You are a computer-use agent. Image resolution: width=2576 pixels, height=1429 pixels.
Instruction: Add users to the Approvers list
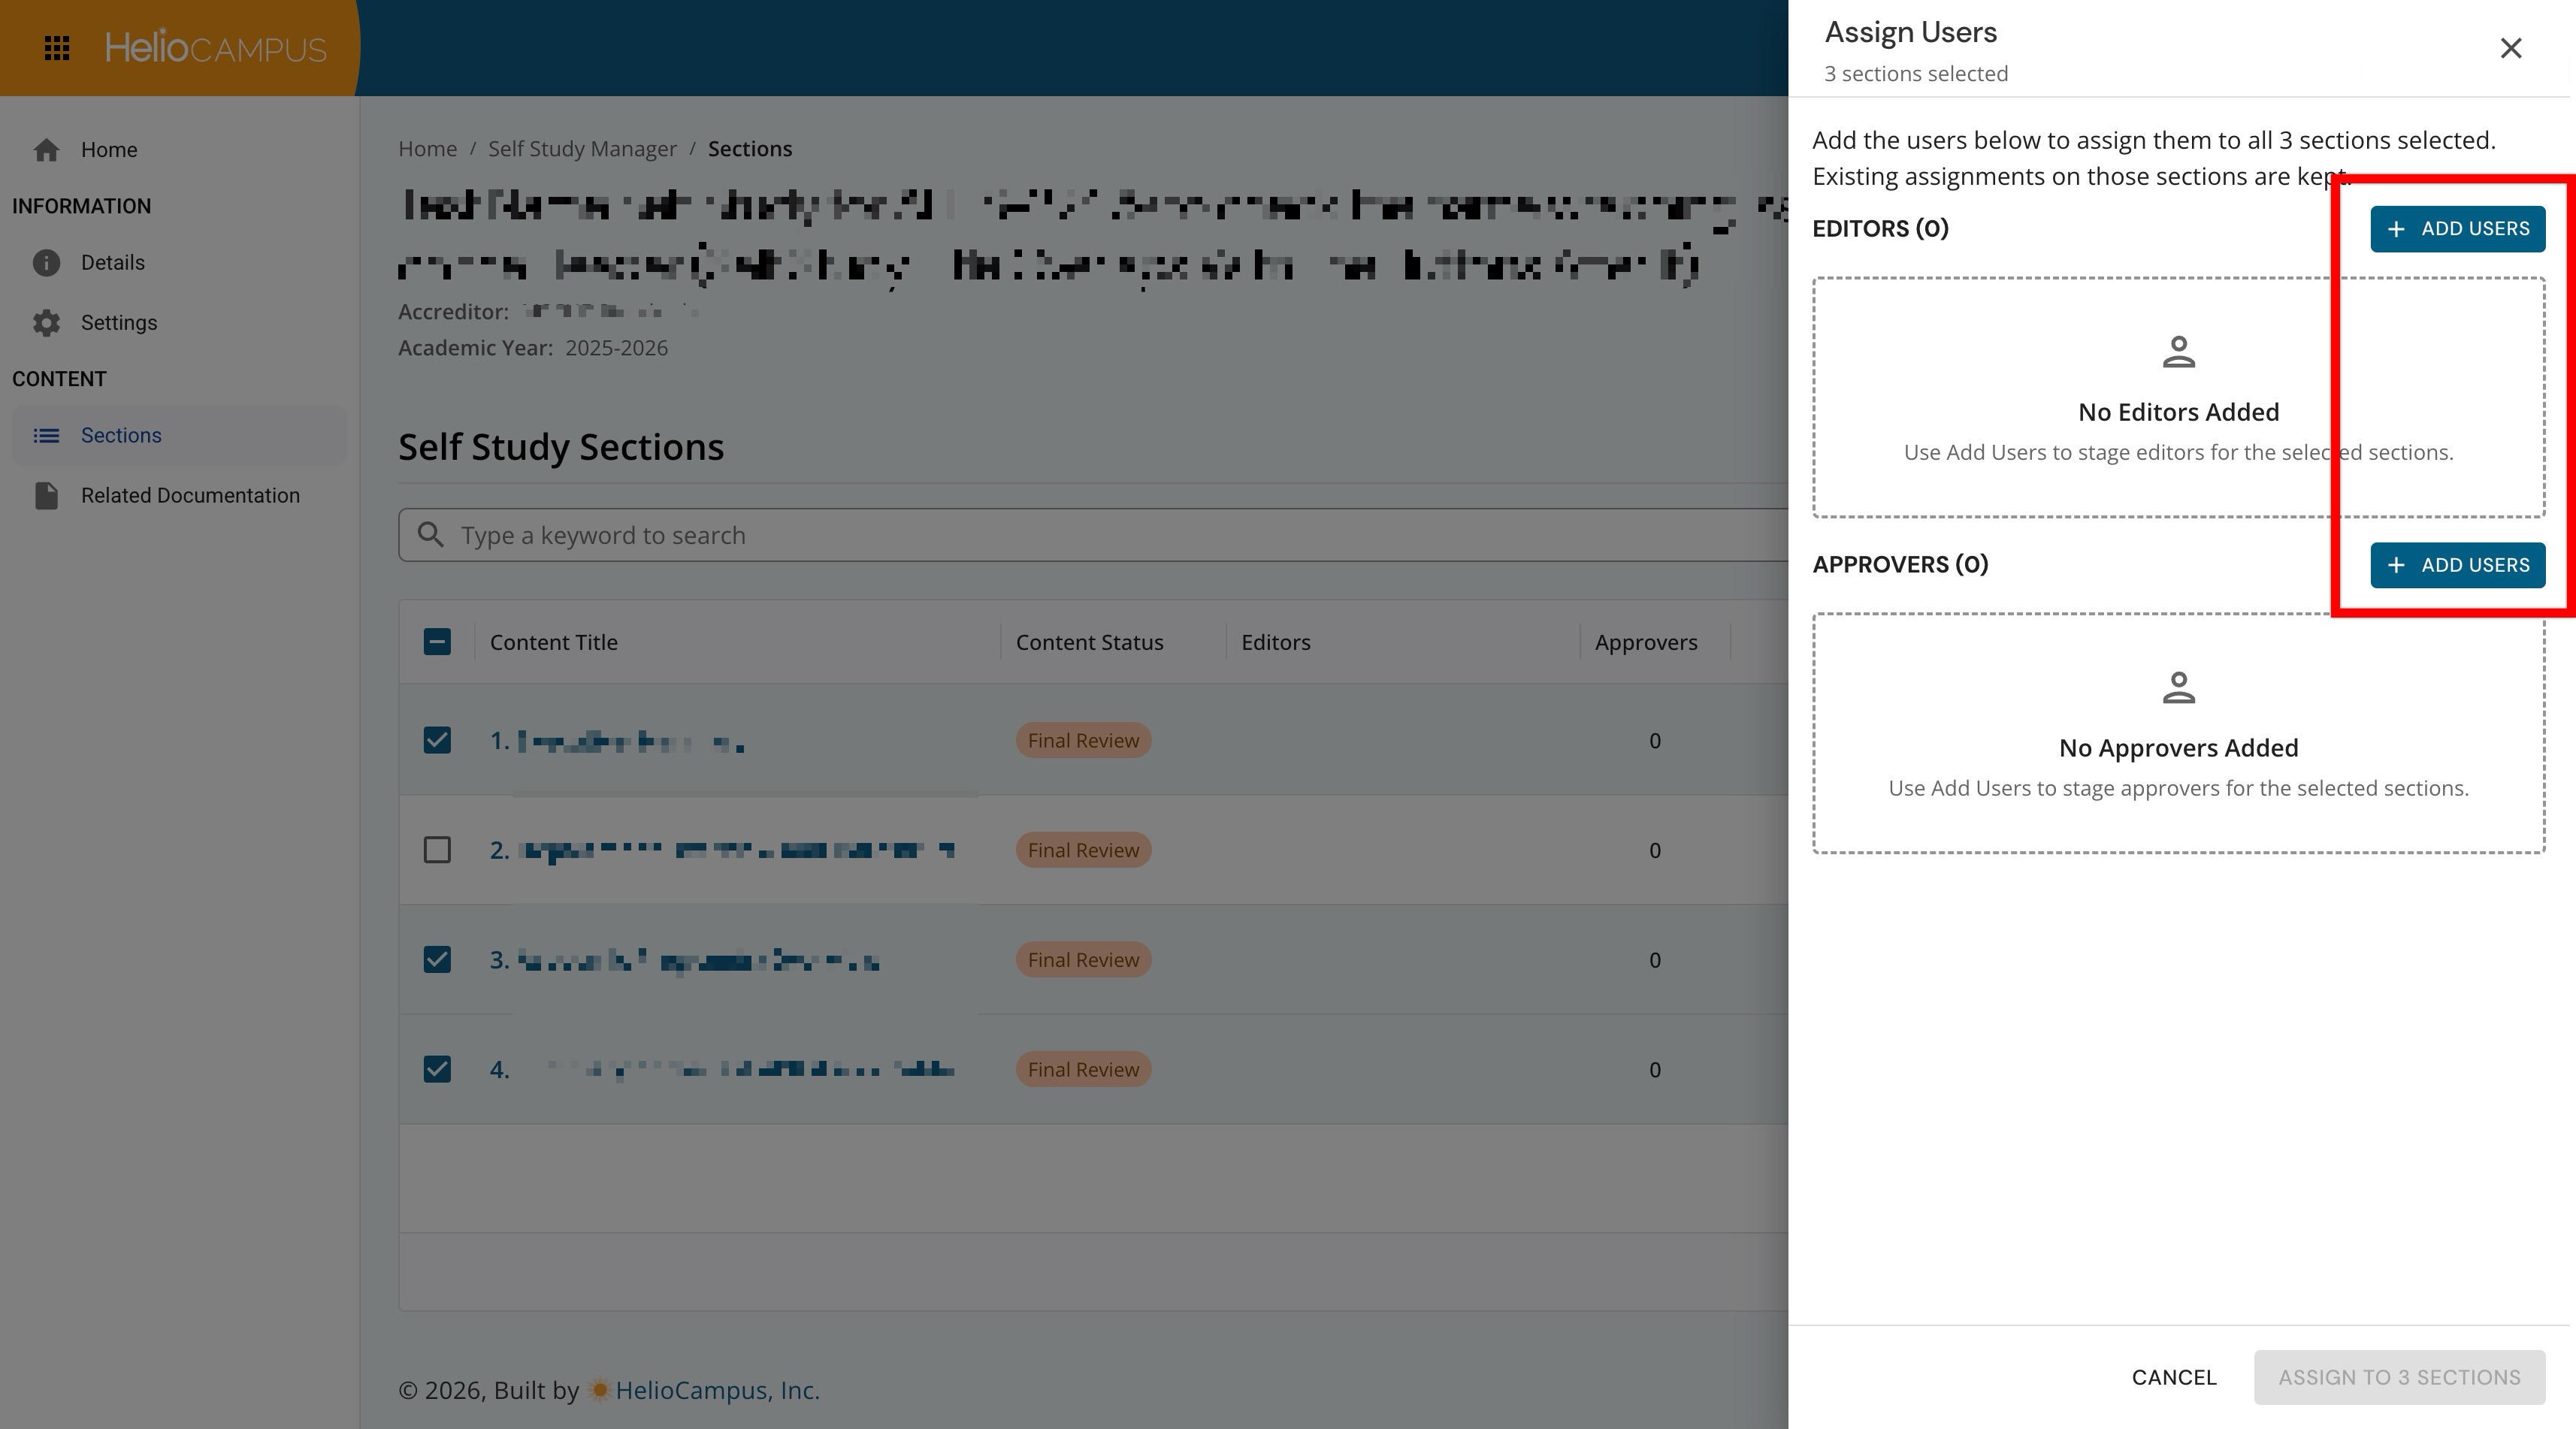(x=2458, y=565)
